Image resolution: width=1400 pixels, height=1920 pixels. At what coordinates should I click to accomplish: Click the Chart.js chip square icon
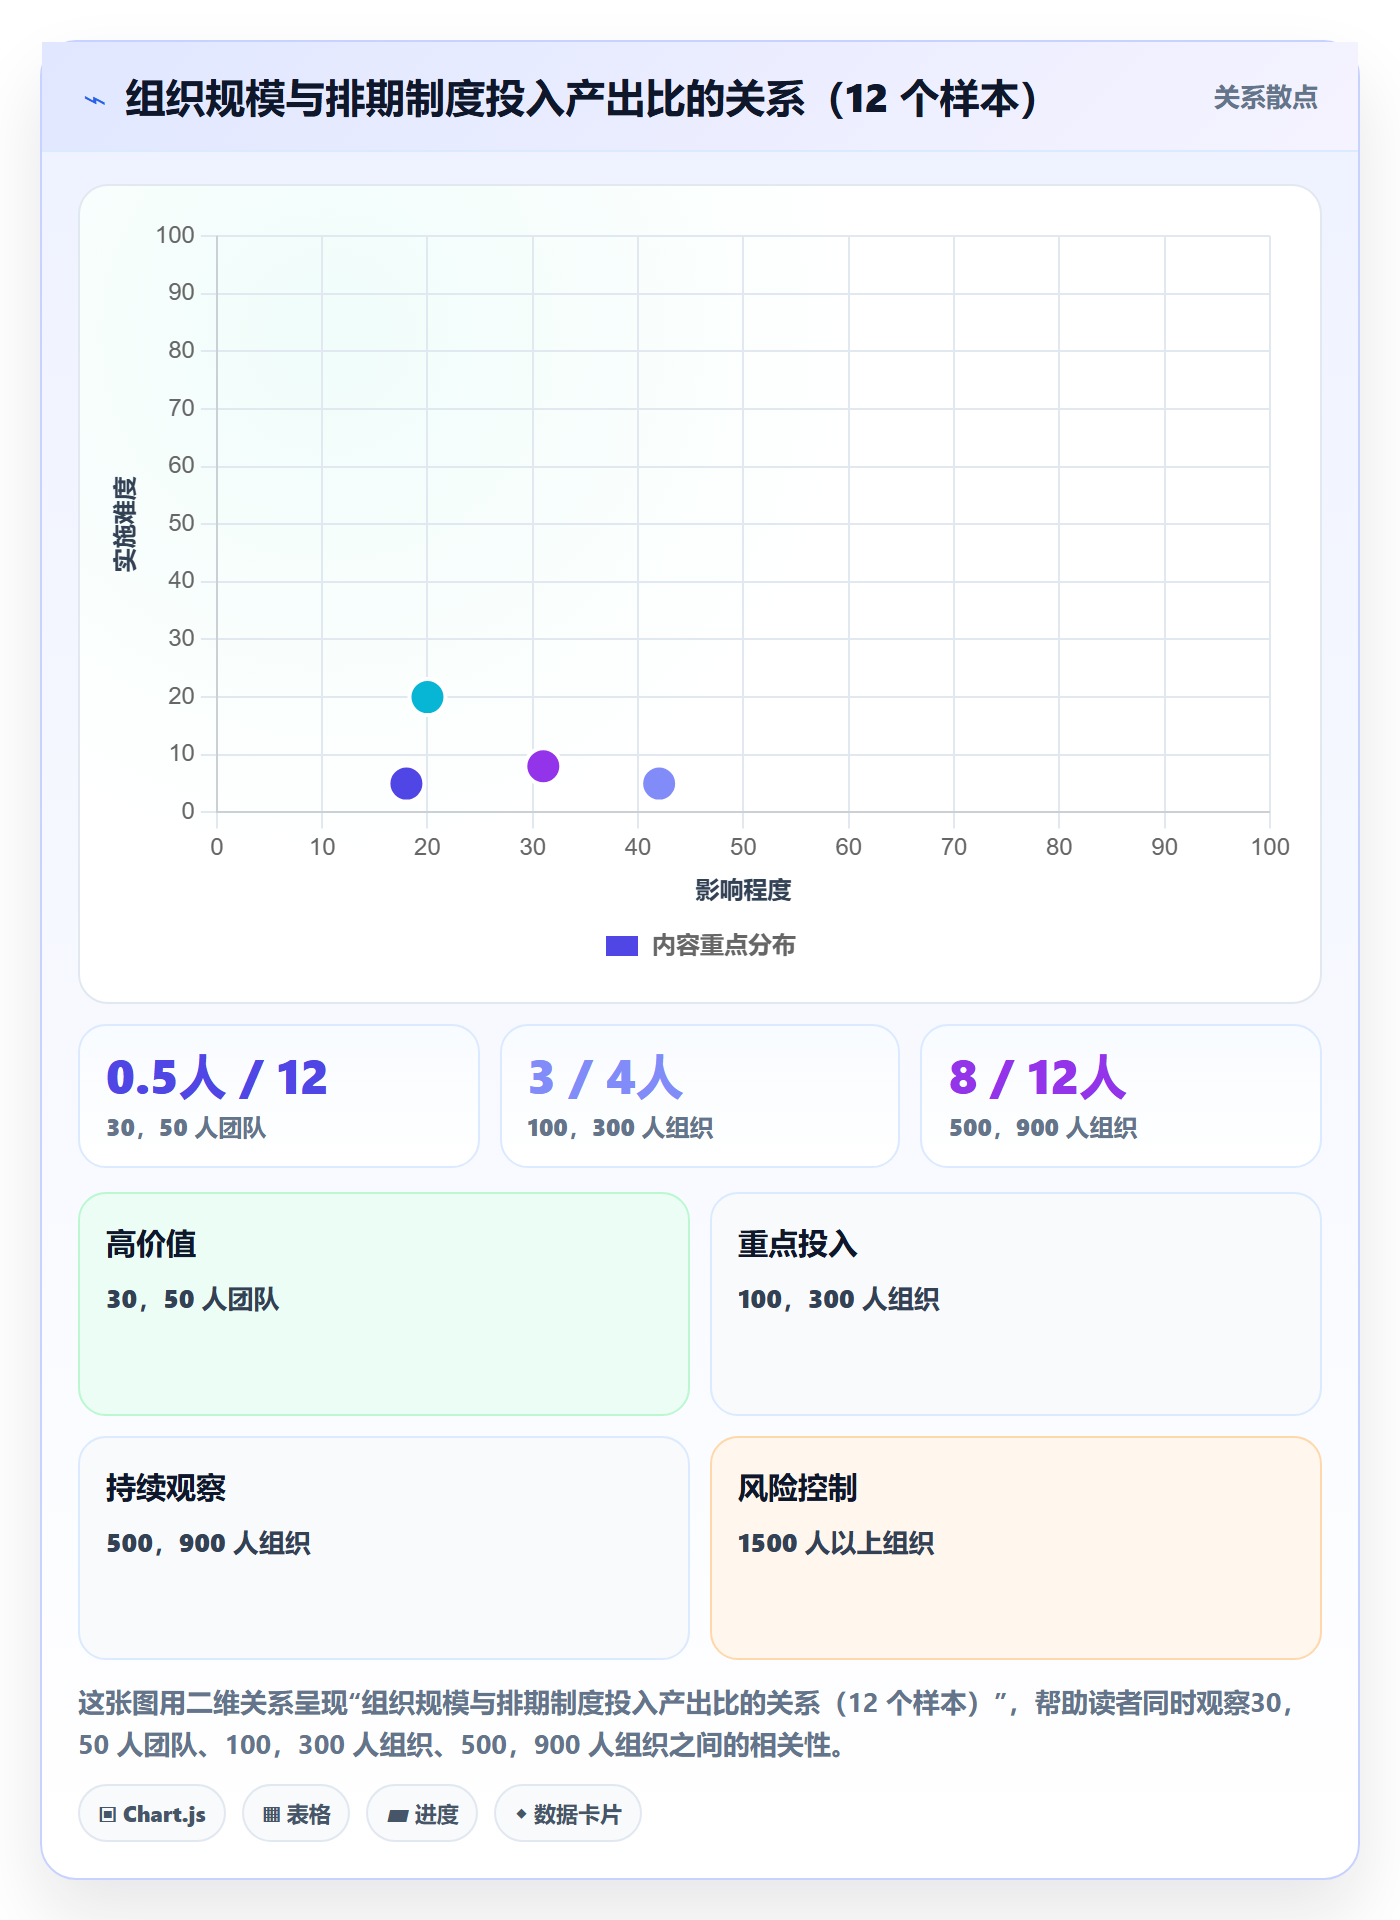coord(108,1815)
